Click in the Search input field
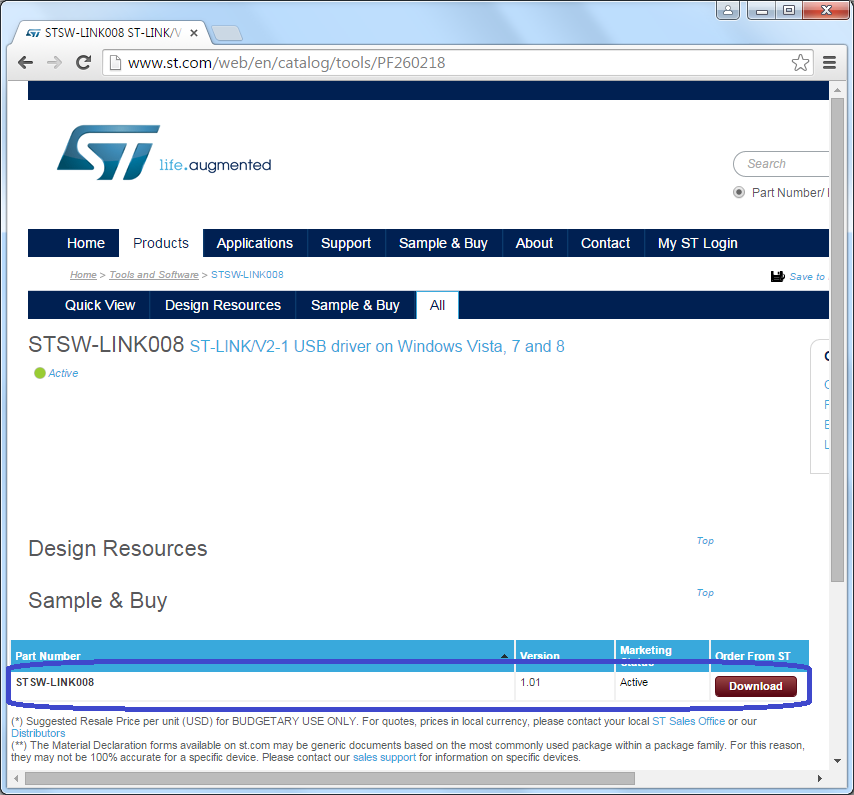This screenshot has height=795, width=854. (x=782, y=164)
